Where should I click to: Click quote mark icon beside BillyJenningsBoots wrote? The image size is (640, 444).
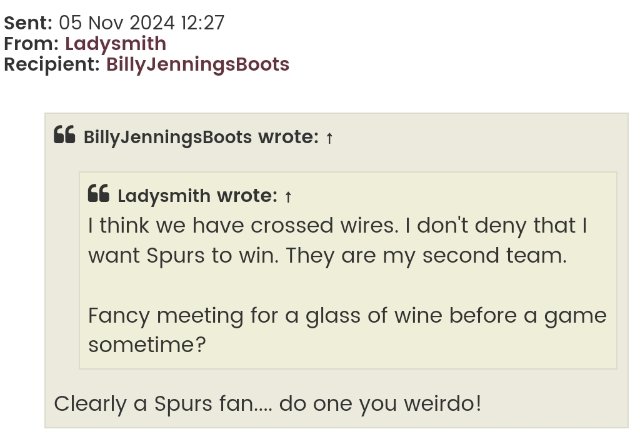click(x=65, y=135)
